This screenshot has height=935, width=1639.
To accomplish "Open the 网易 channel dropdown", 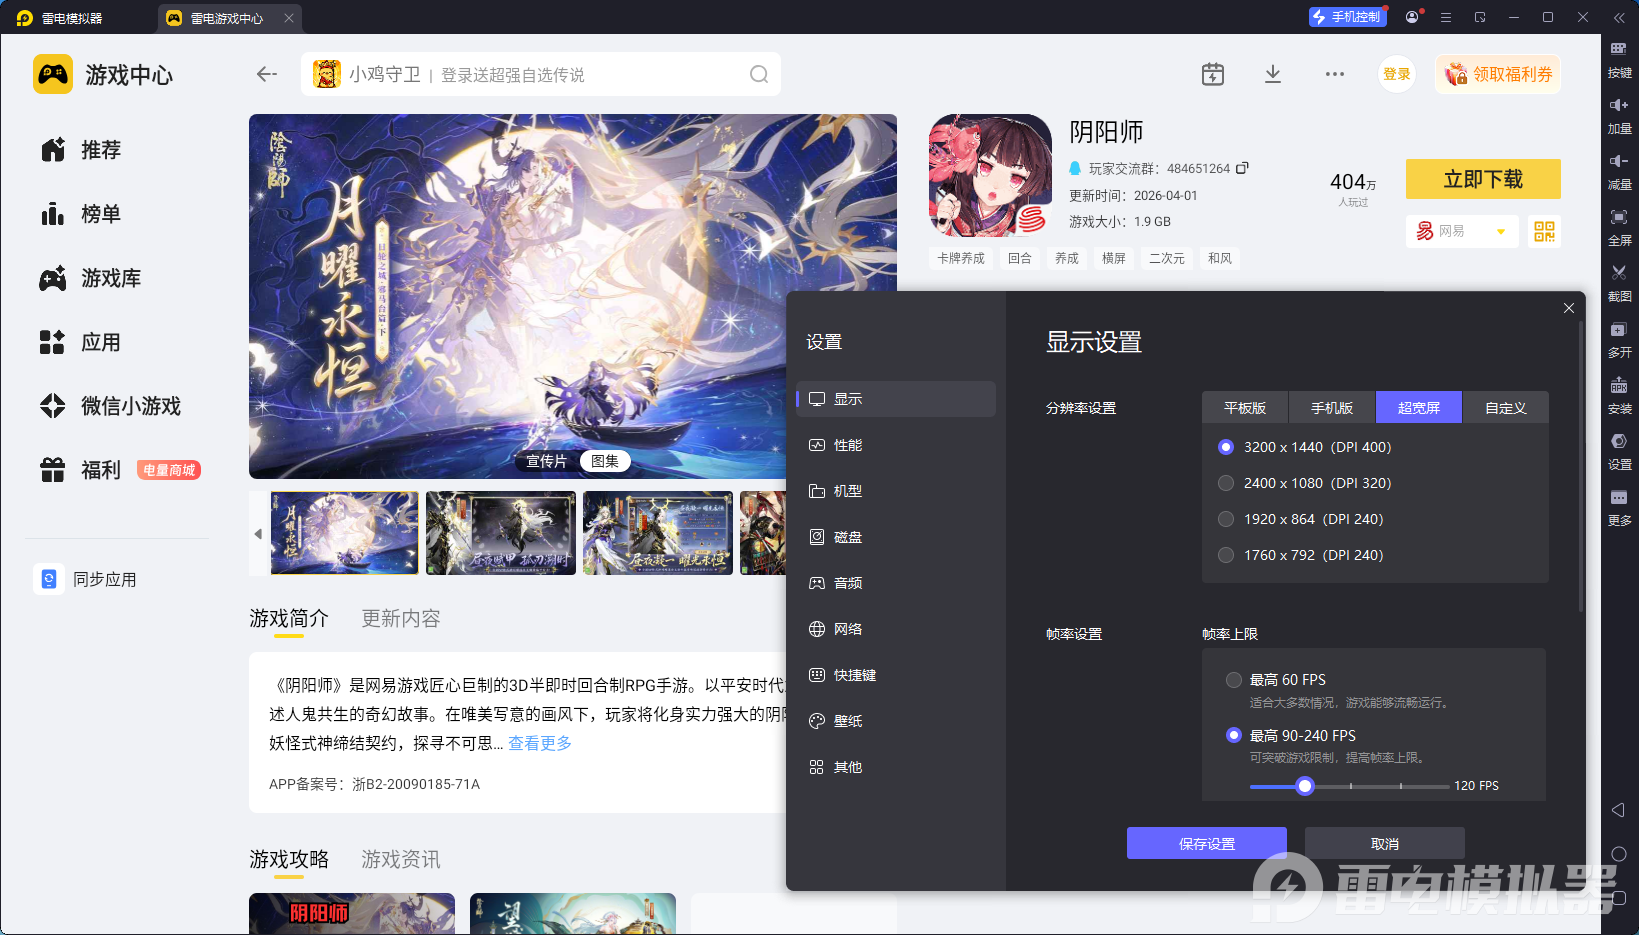I will 1462,232.
